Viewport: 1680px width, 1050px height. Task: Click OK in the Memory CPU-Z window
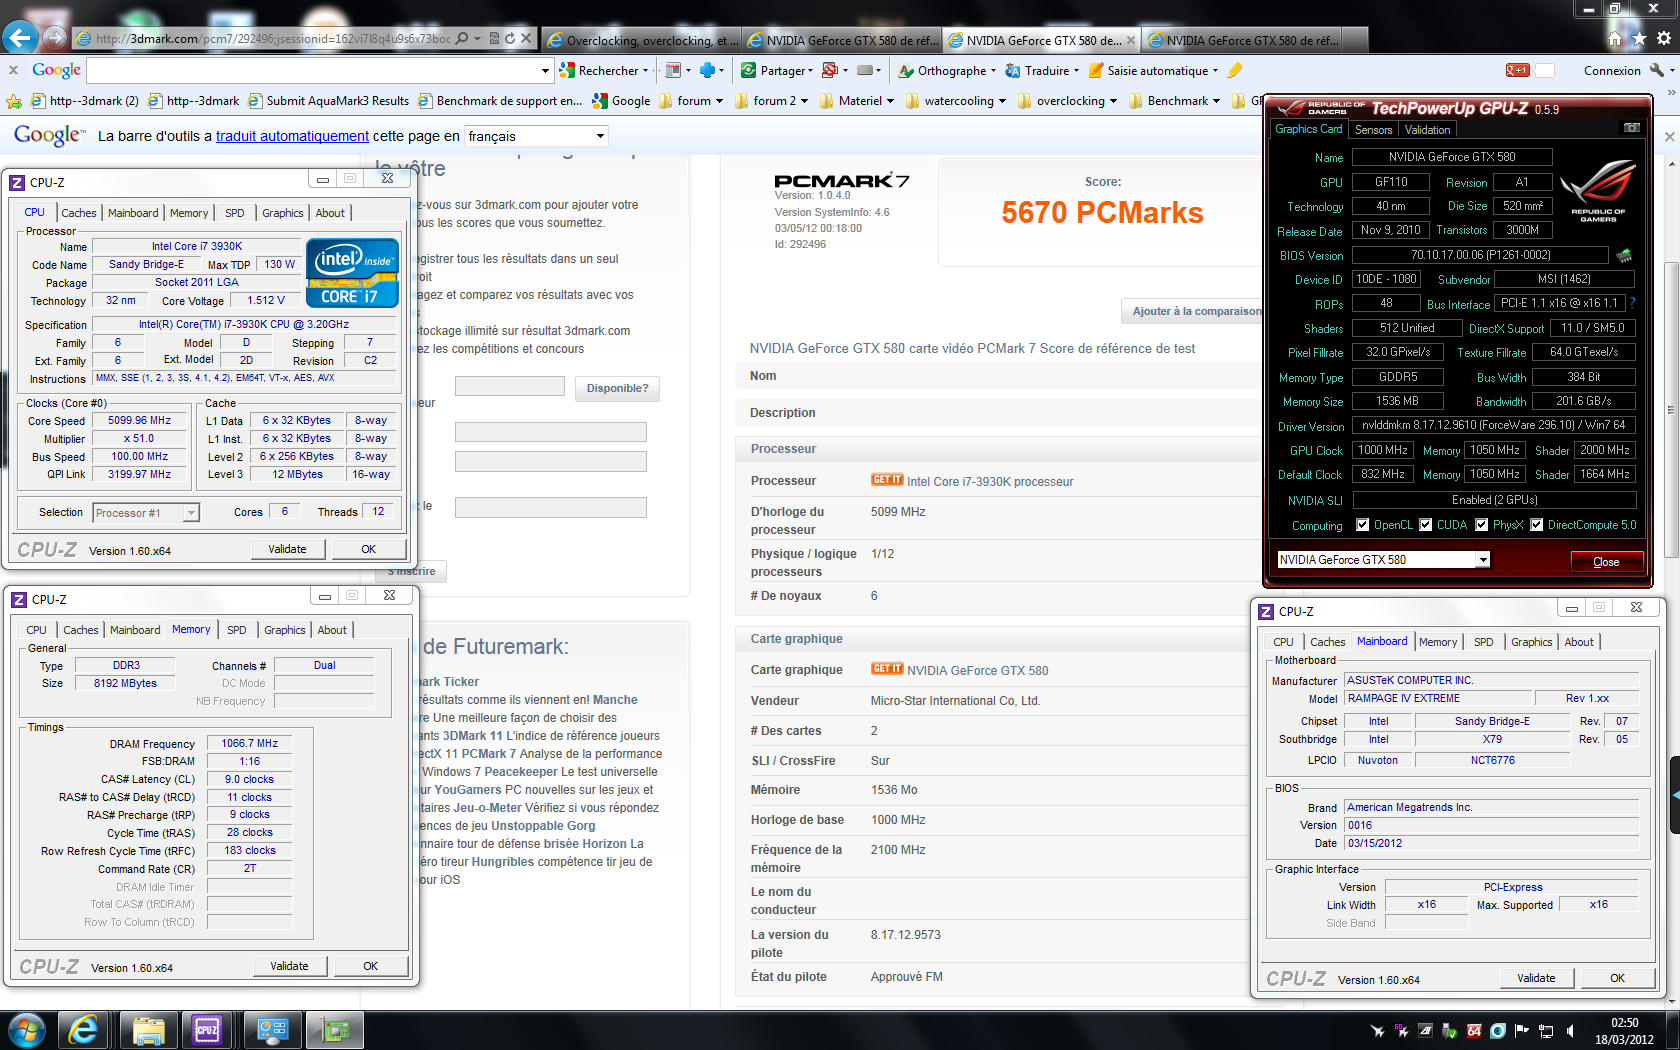pyautogui.click(x=370, y=966)
